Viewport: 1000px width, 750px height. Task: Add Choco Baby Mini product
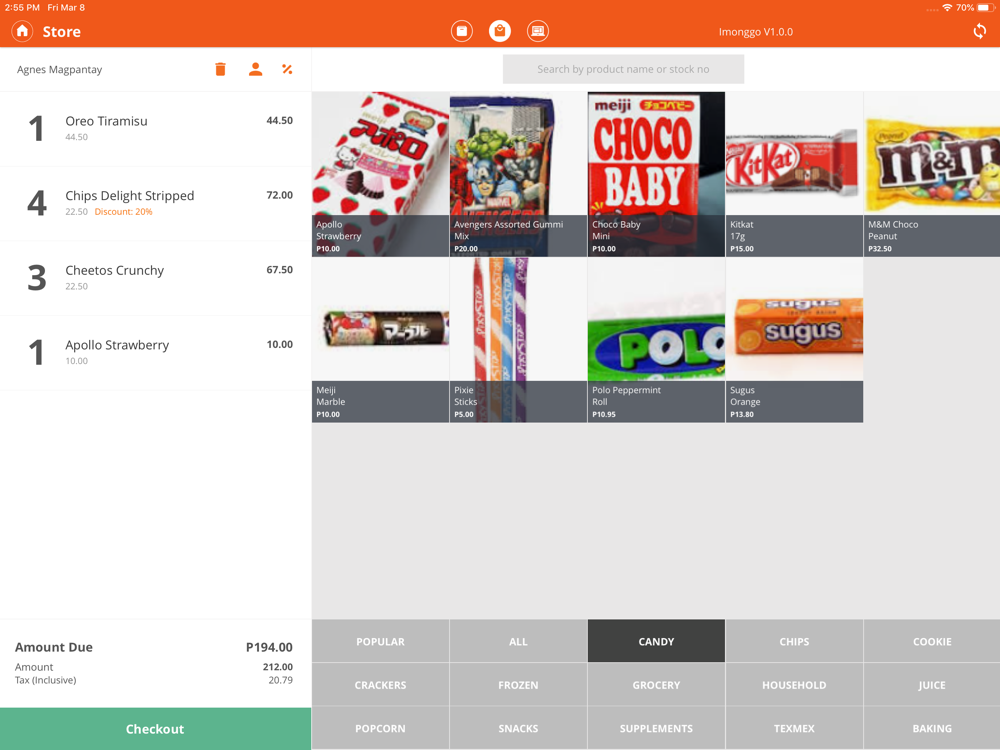click(656, 174)
